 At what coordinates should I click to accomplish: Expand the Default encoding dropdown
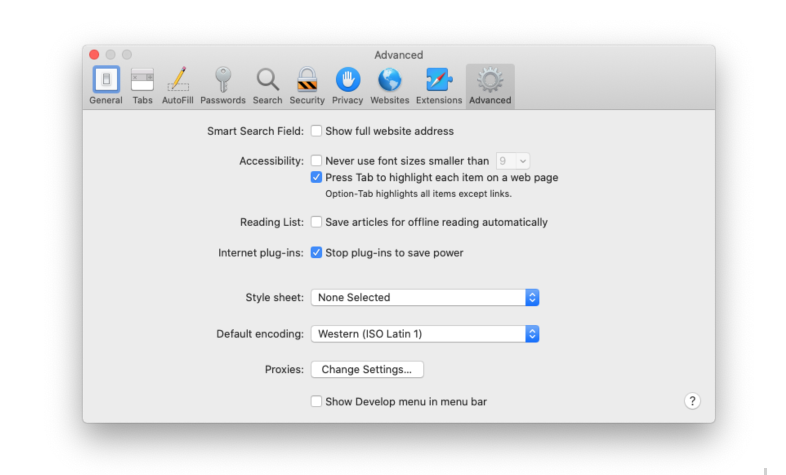pos(425,333)
